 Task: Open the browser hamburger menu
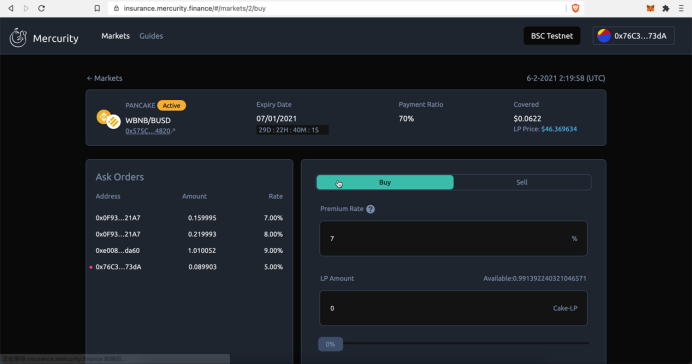[681, 8]
